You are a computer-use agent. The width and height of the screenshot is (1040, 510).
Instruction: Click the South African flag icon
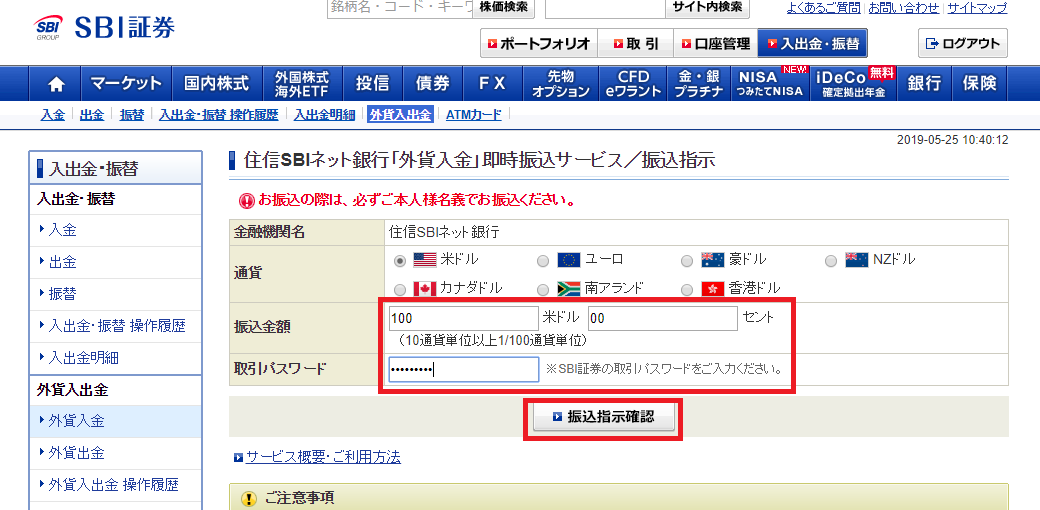568,289
